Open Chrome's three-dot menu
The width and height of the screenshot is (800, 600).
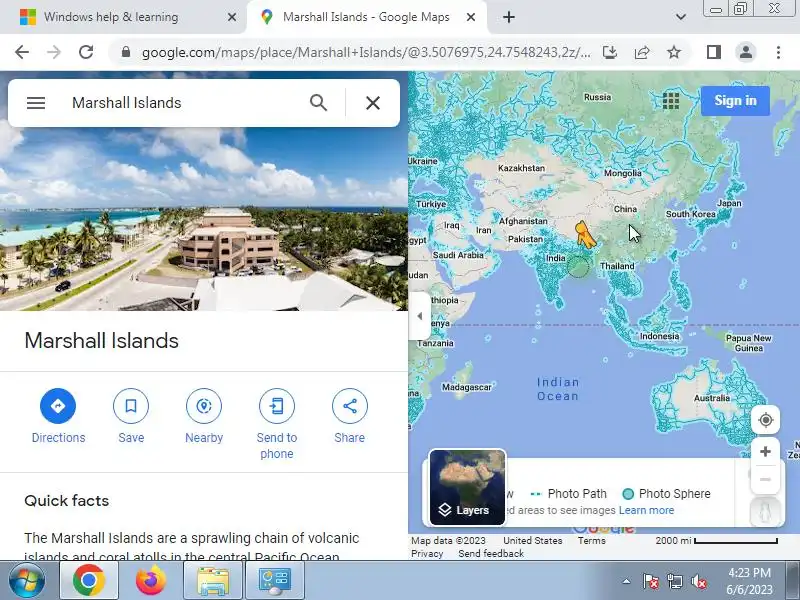tap(778, 52)
